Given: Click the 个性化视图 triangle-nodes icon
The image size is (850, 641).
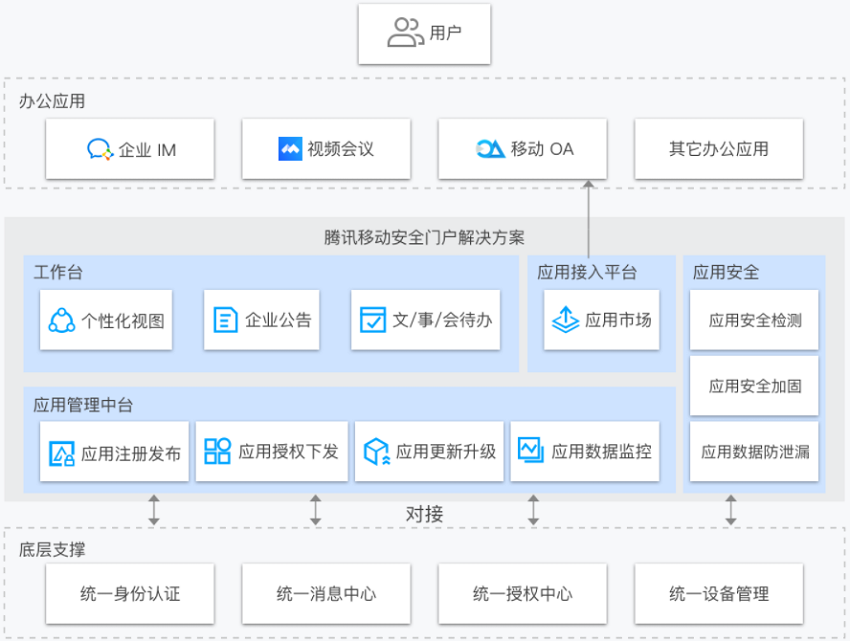Looking at the screenshot, I should coord(62,320).
